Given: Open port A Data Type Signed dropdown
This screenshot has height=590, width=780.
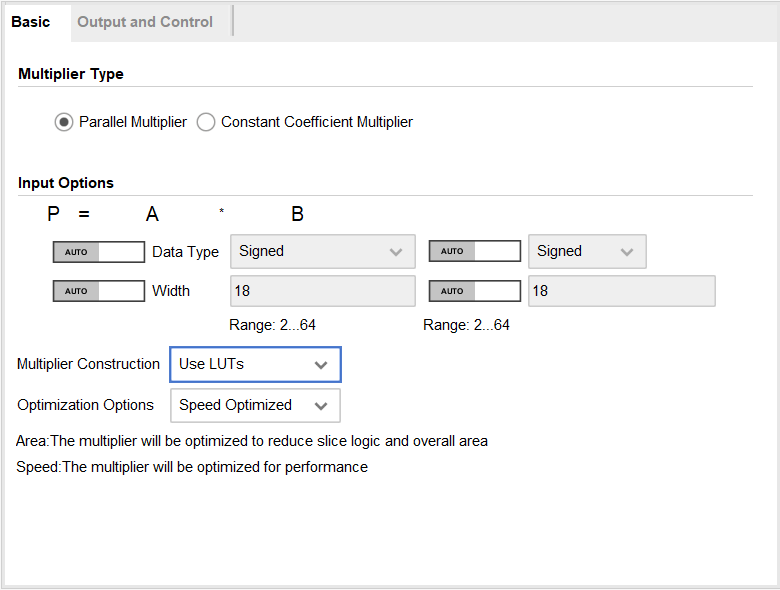Looking at the screenshot, I should click(323, 251).
